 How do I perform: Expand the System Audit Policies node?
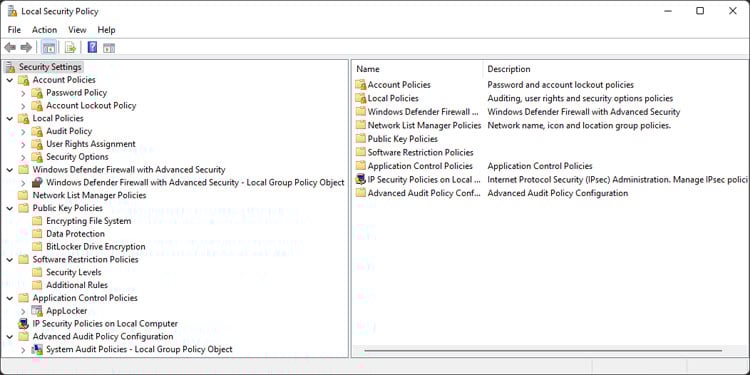(x=23, y=350)
